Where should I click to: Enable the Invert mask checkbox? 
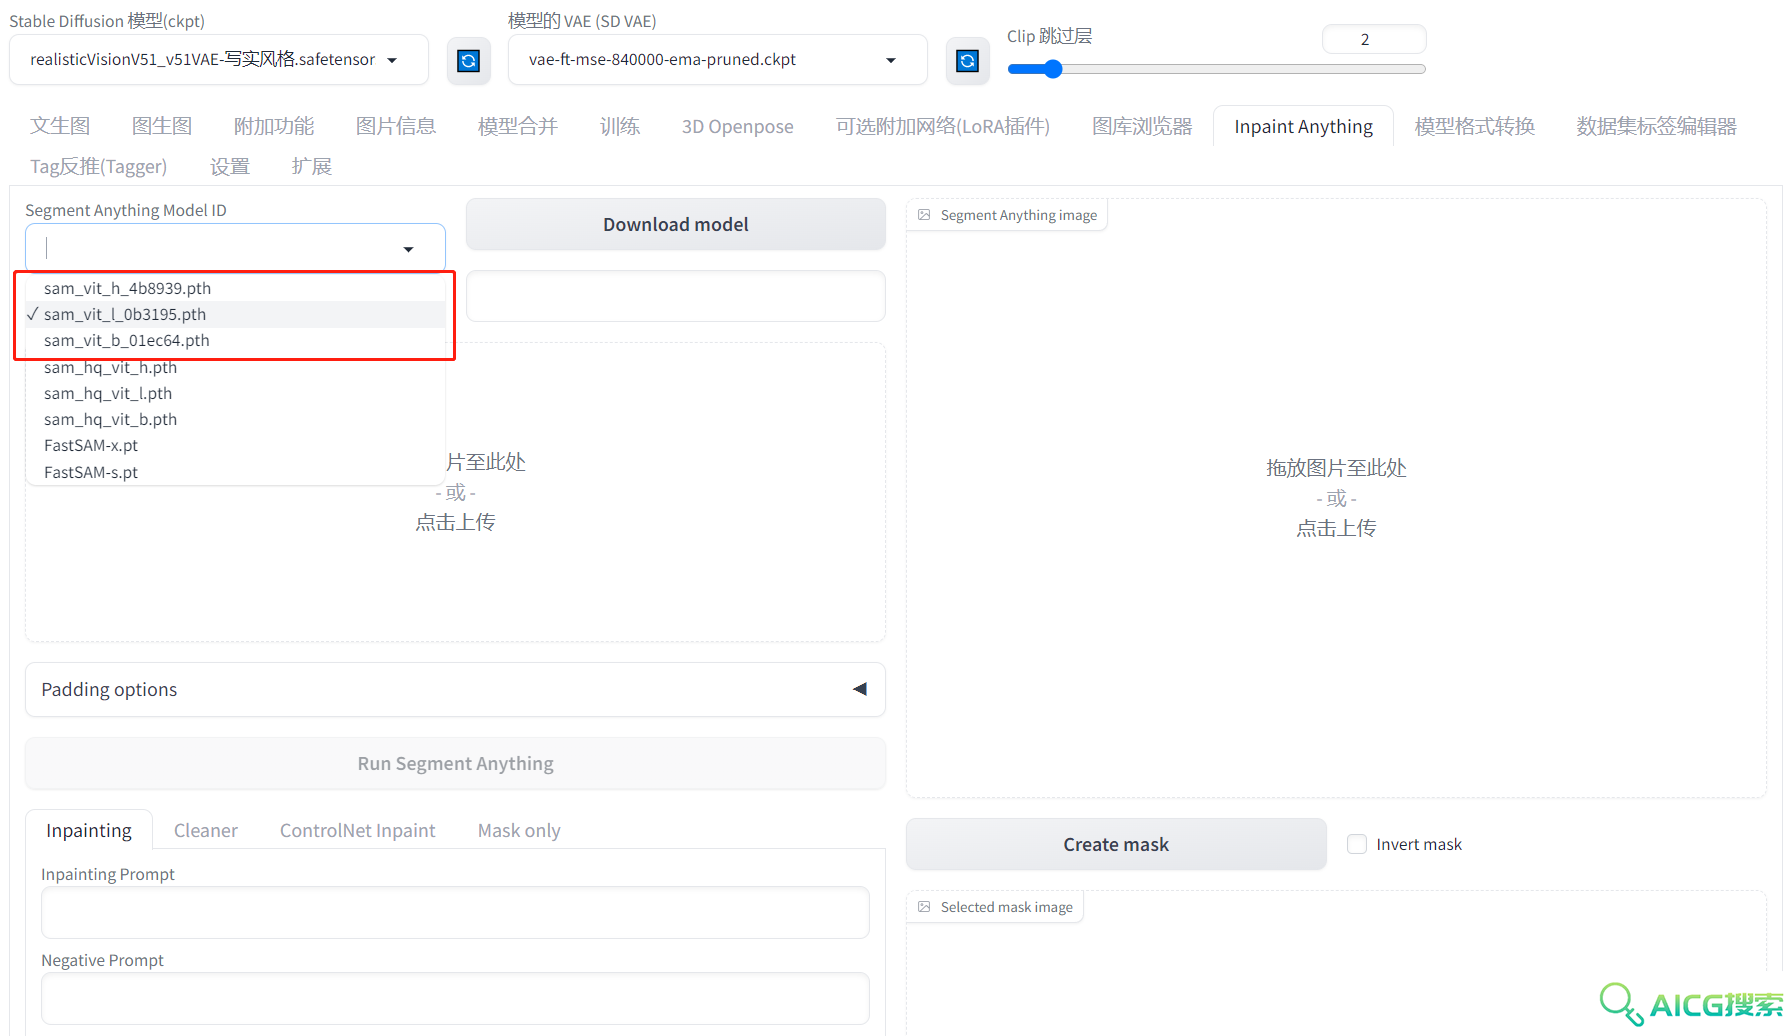pos(1357,844)
